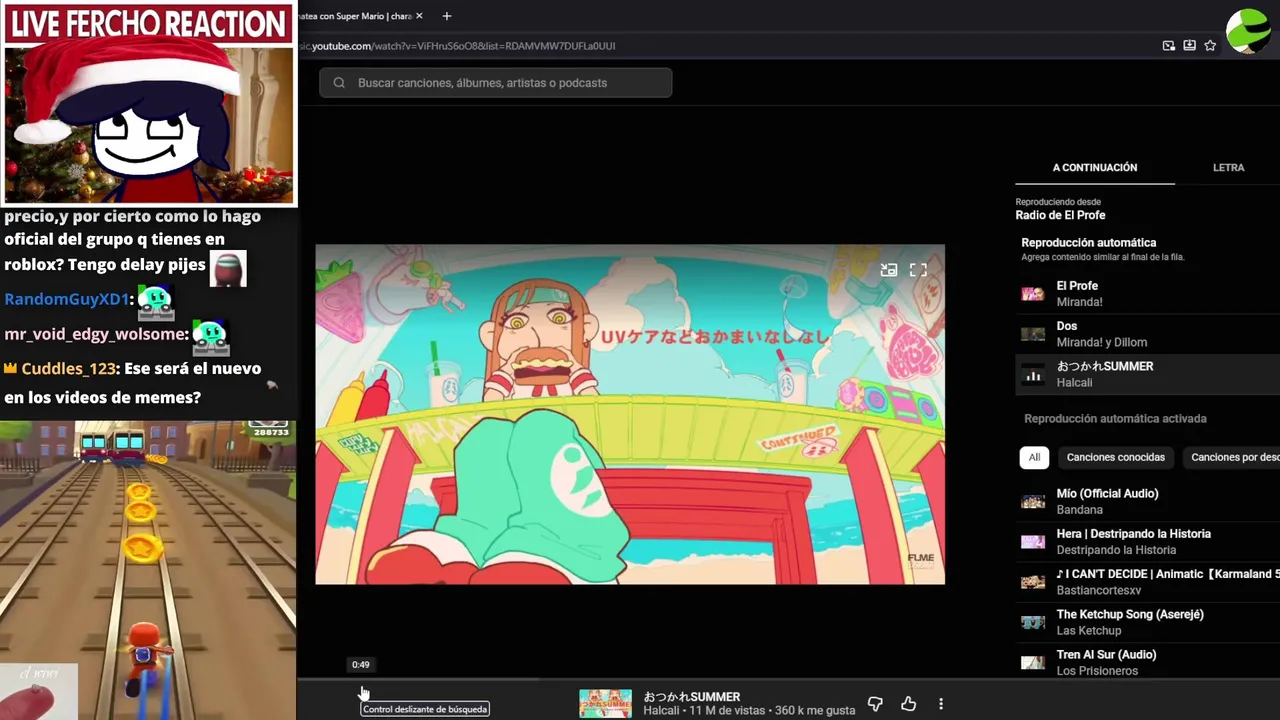This screenshot has height=720, width=1280.
Task: Click the Halcali artist link in player bar
Action: tap(661, 711)
